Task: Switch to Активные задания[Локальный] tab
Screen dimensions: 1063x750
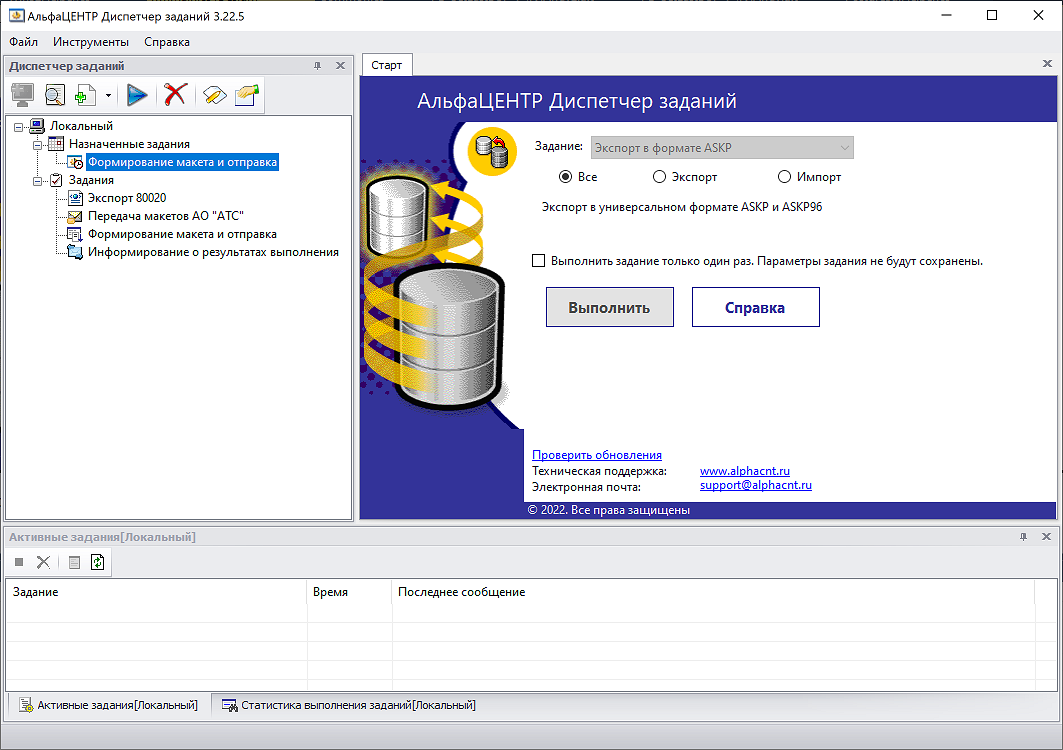Action: coord(108,705)
